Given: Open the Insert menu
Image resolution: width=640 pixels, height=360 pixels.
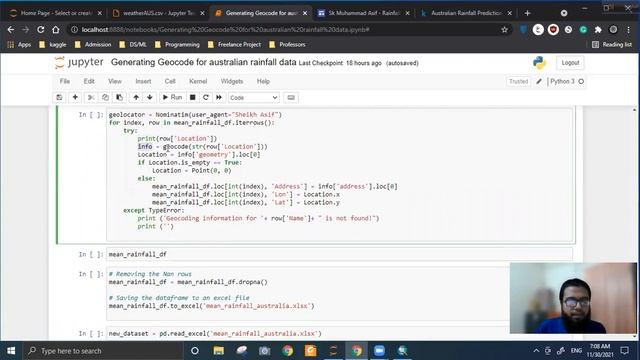Looking at the screenshot, I should point(143,81).
